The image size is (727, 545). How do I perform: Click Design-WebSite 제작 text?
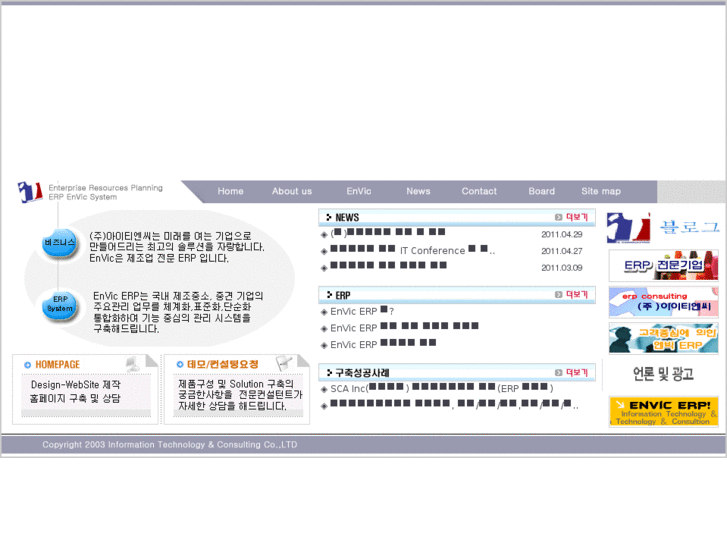(76, 385)
